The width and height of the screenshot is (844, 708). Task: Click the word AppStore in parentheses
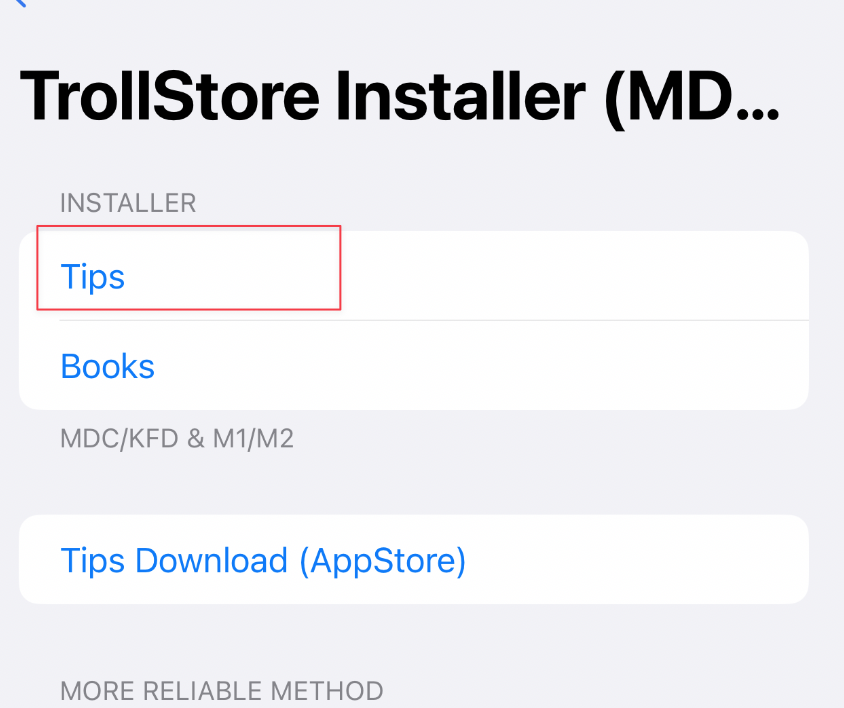383,560
